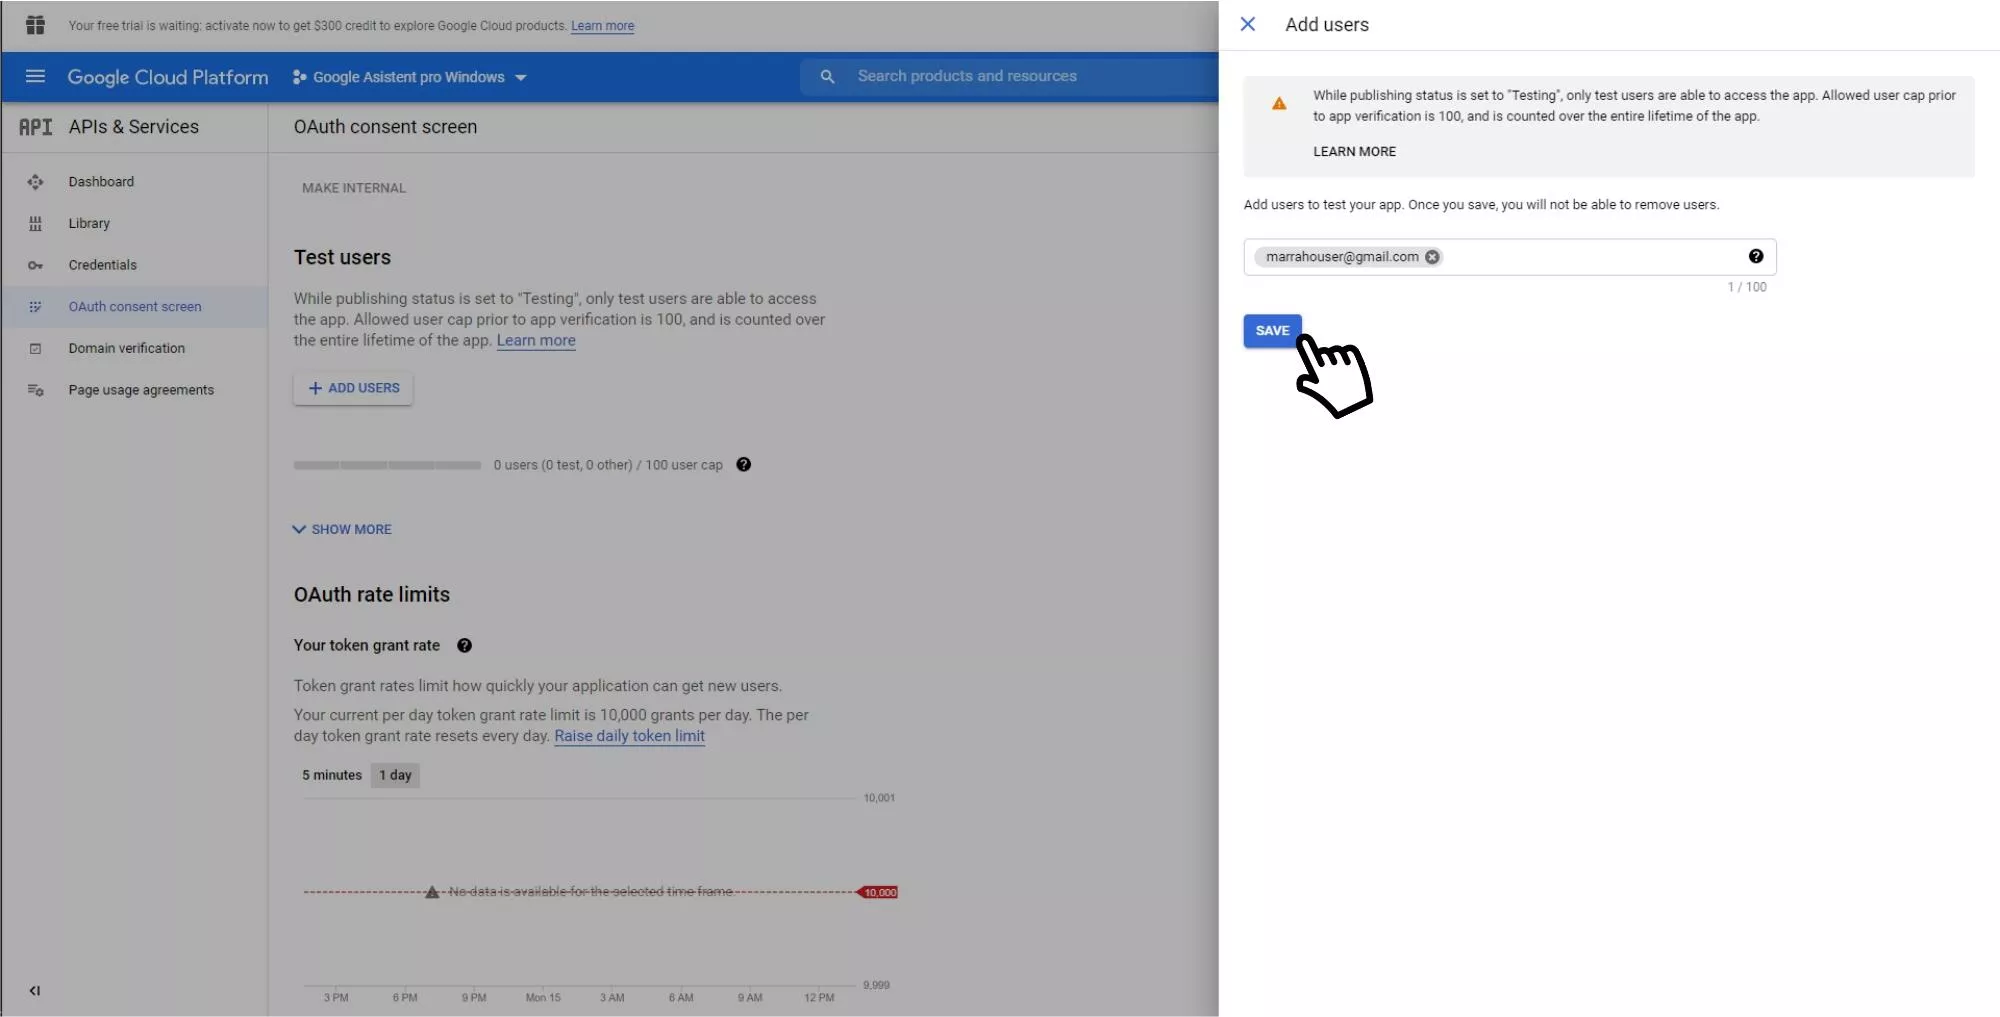Click the 1 / 100 counter text
This screenshot has height=1017, width=2000.
coord(1747,287)
